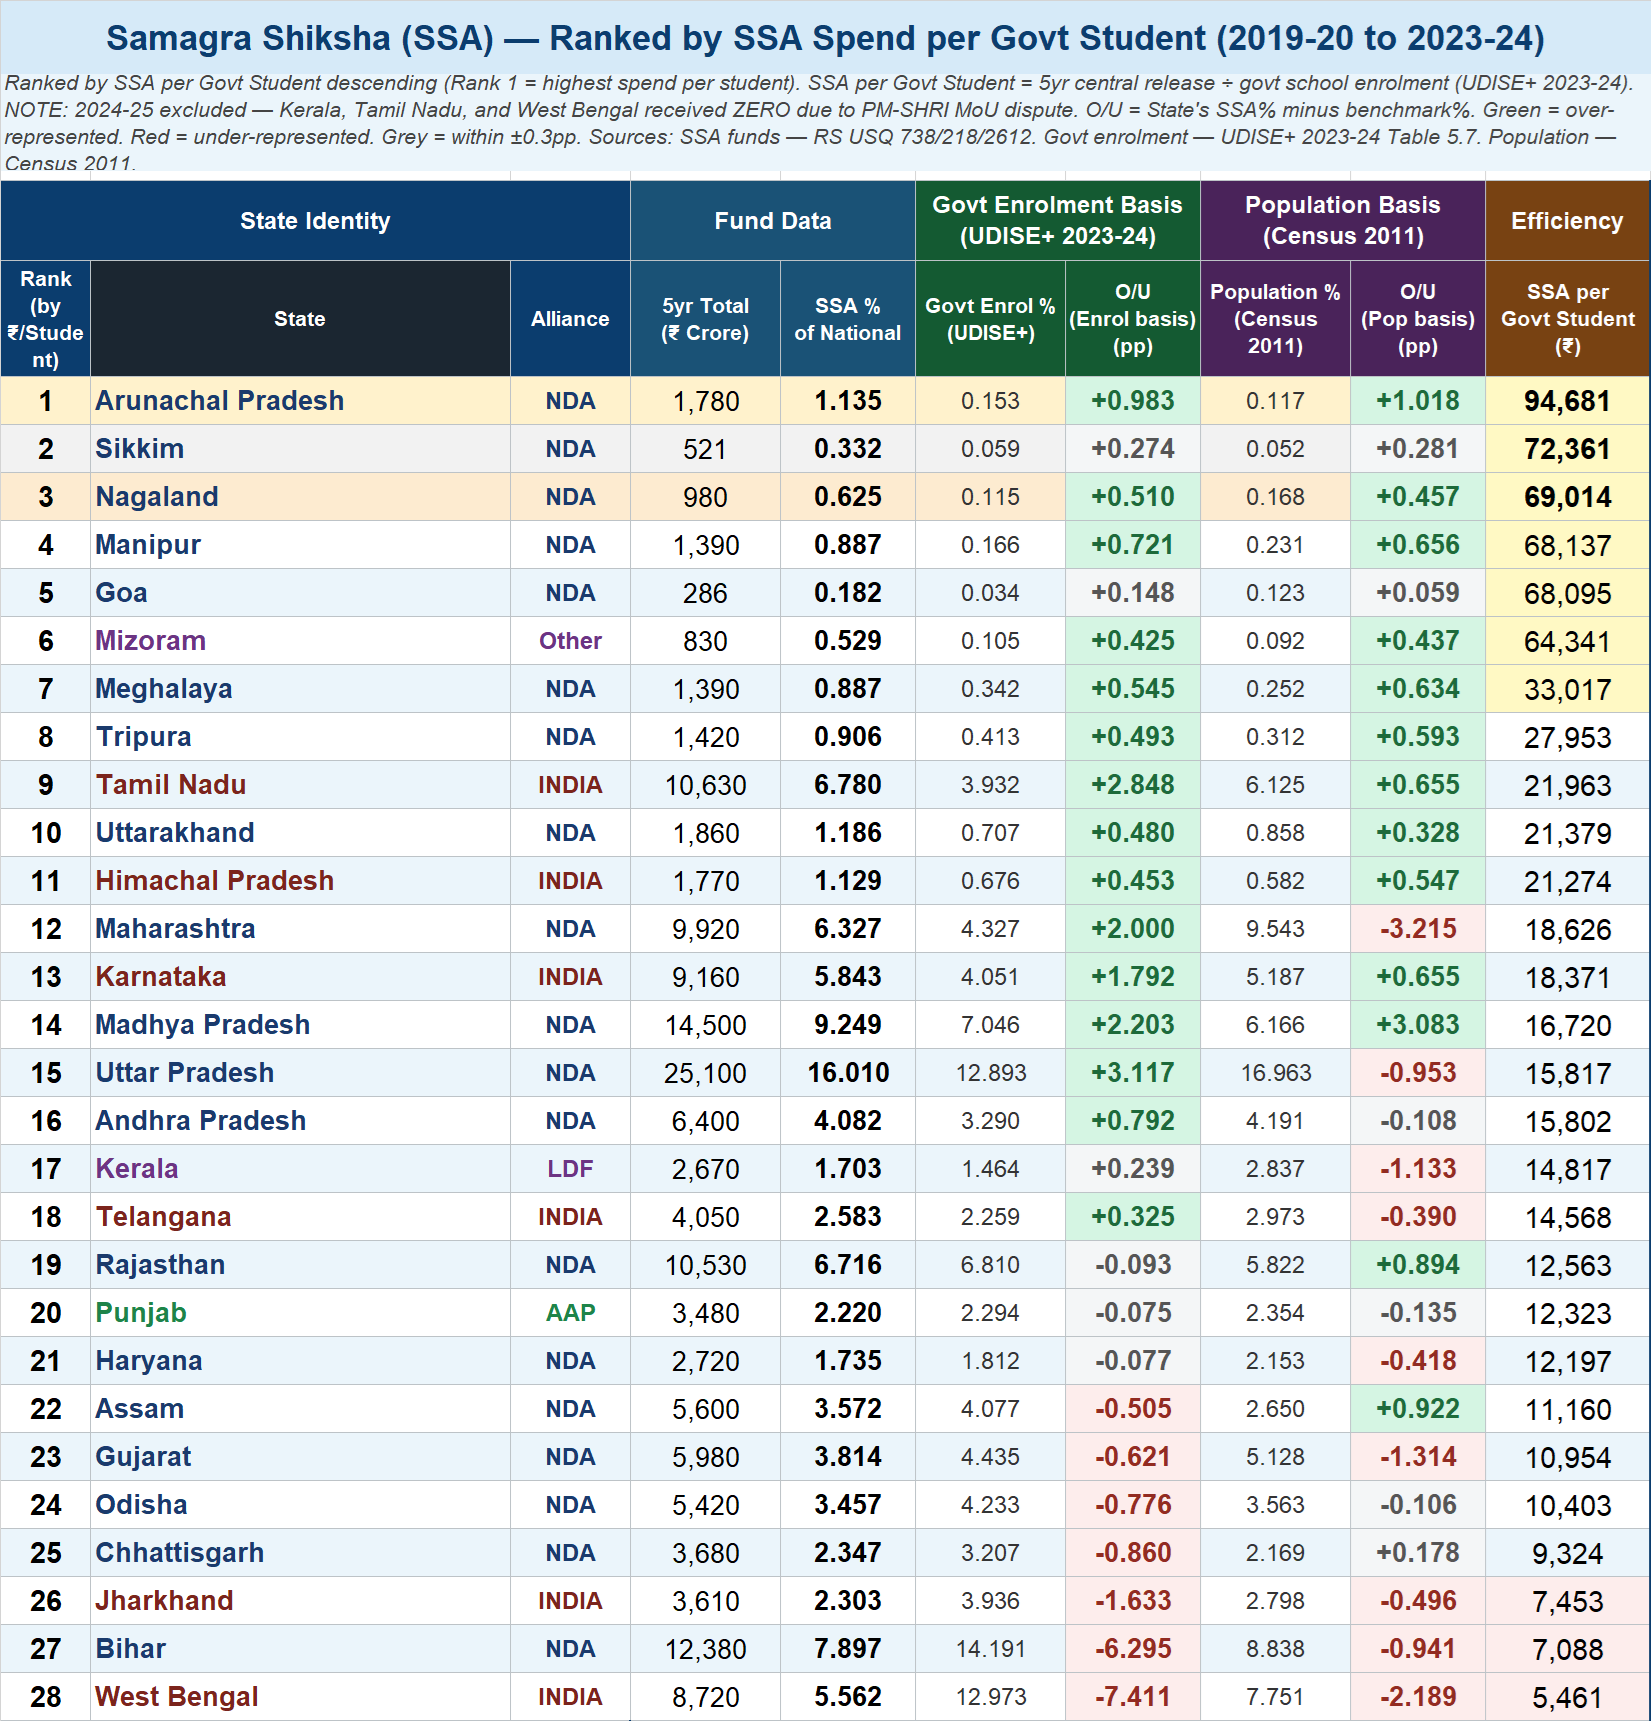Viewport: 1651px width, 1721px height.
Task: Click the SSA per Govt Student header
Action: [x=1566, y=319]
